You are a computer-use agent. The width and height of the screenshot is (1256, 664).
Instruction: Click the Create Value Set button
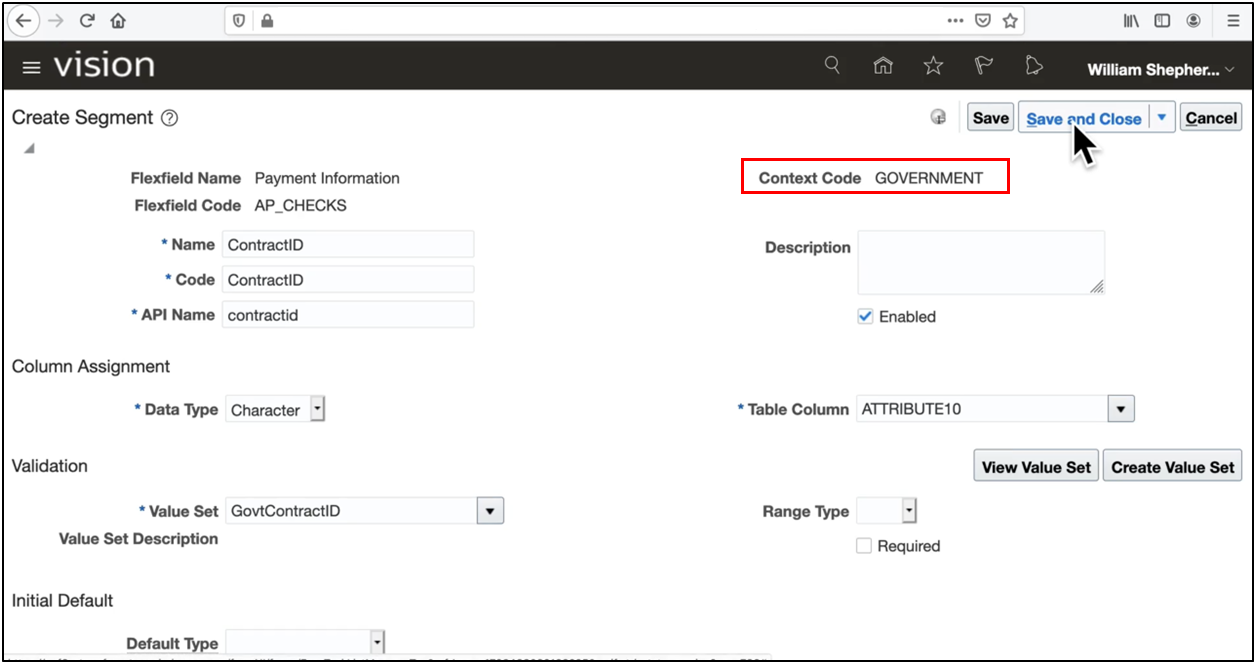coord(1172,467)
